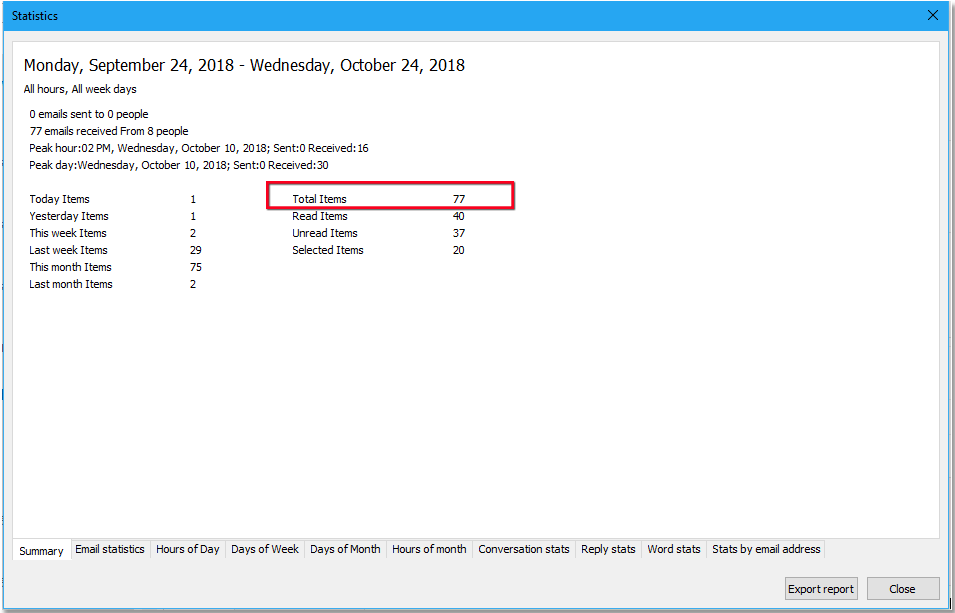Open the Stats by email address tab
The height and width of the screenshot is (613, 955).
[x=765, y=549]
